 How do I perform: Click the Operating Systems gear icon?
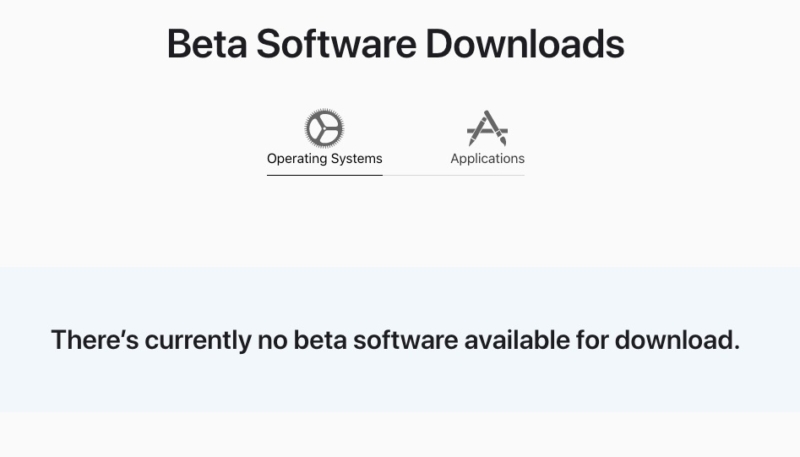click(x=324, y=128)
